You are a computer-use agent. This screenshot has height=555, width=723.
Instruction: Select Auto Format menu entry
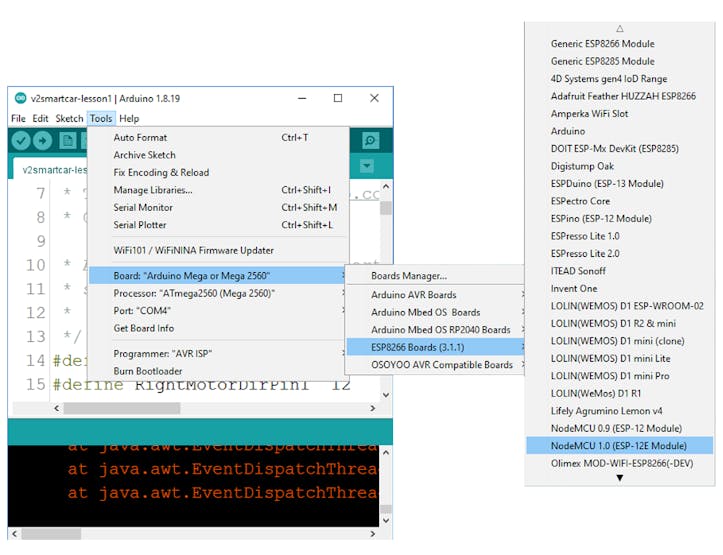[x=219, y=137]
